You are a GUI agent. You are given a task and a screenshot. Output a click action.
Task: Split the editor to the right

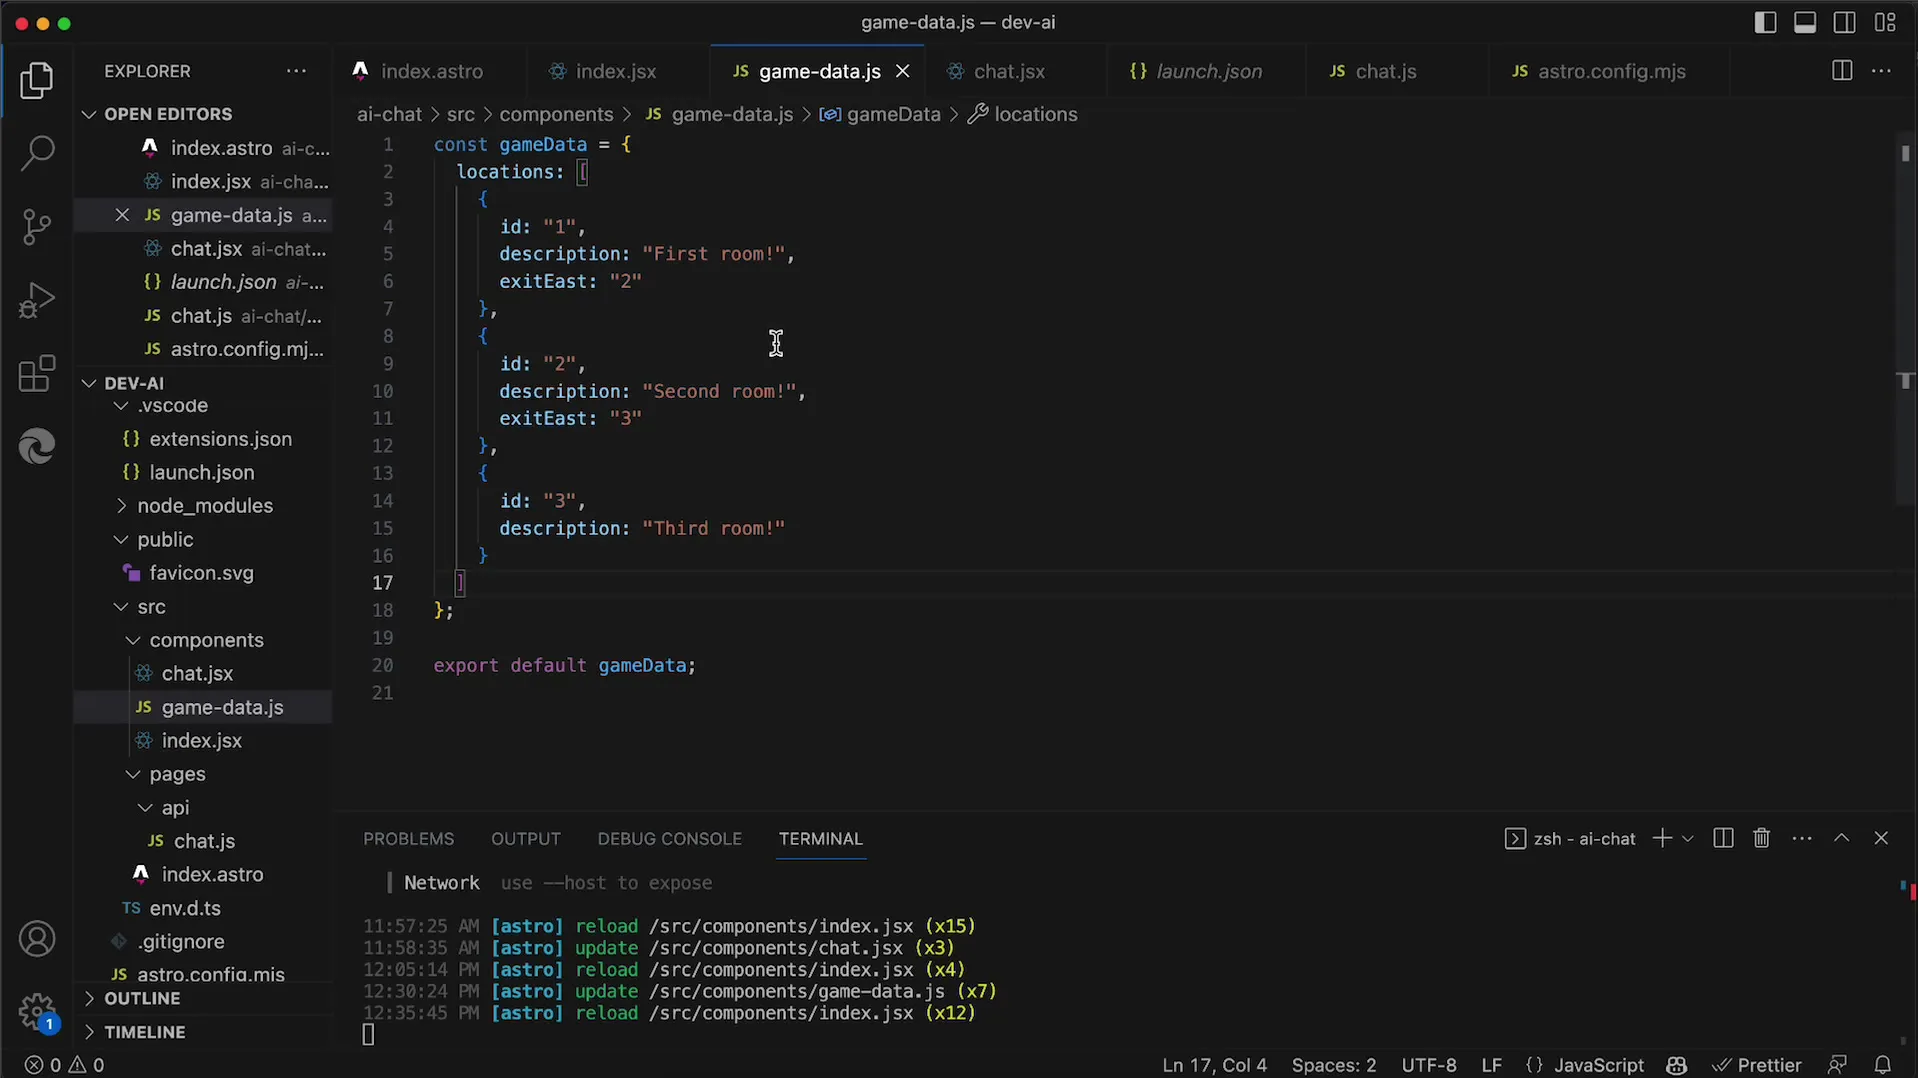[1841, 71]
